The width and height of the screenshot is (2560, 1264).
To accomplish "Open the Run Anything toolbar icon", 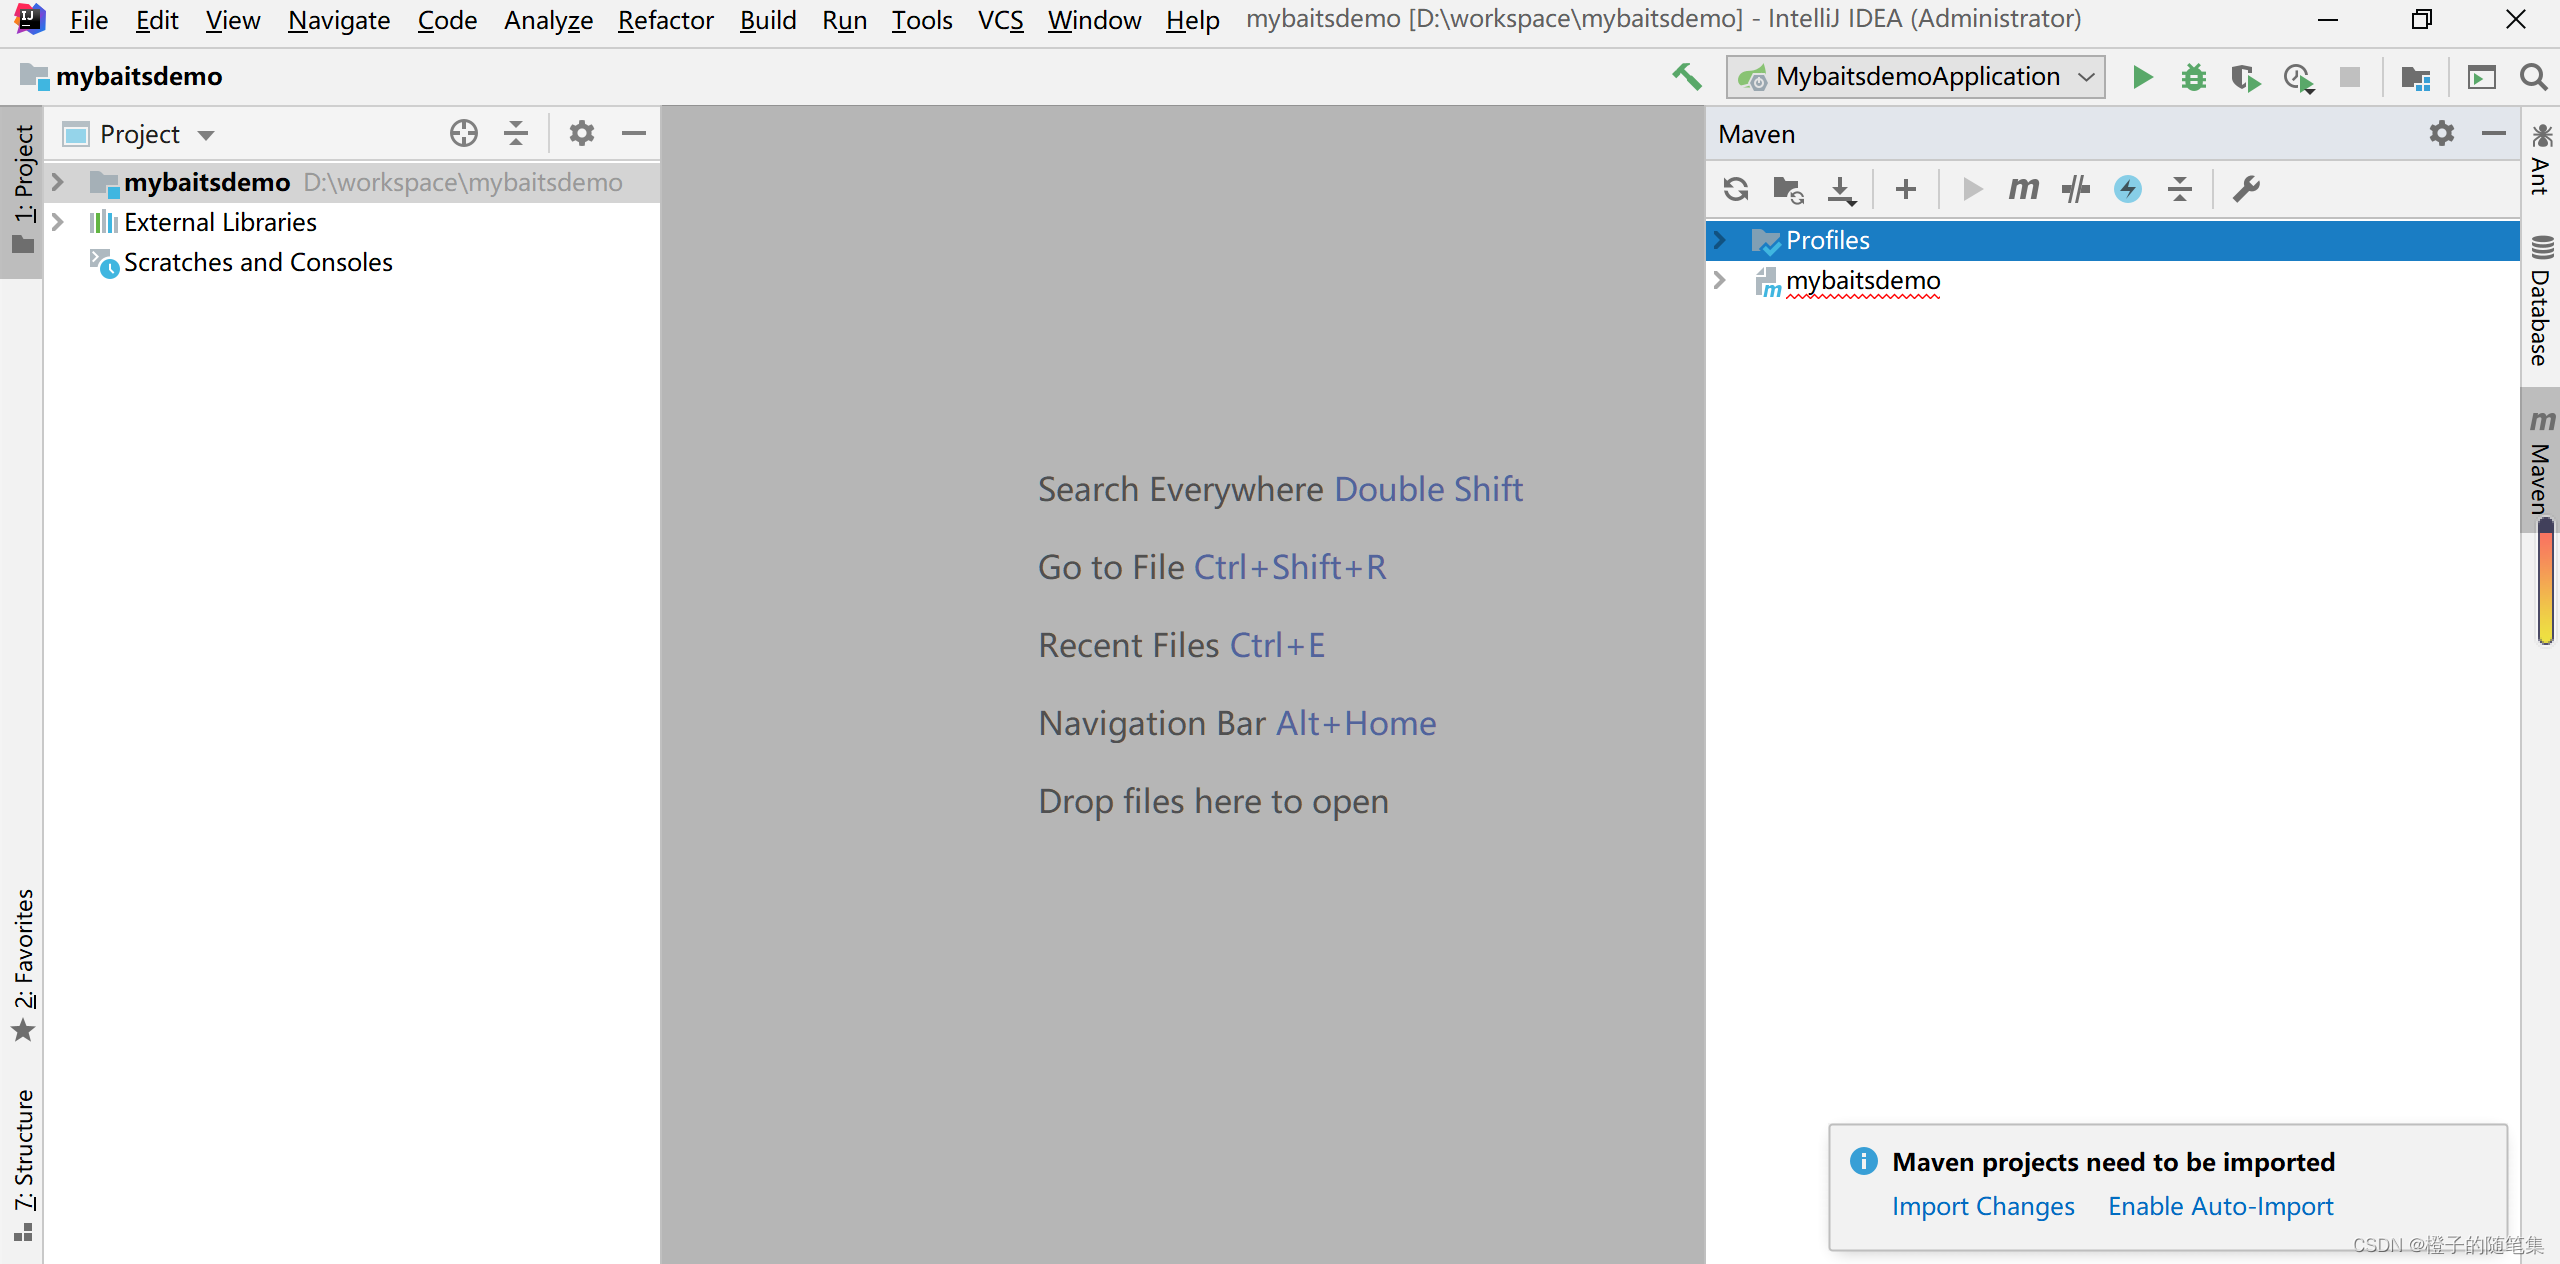I will point(2482,77).
